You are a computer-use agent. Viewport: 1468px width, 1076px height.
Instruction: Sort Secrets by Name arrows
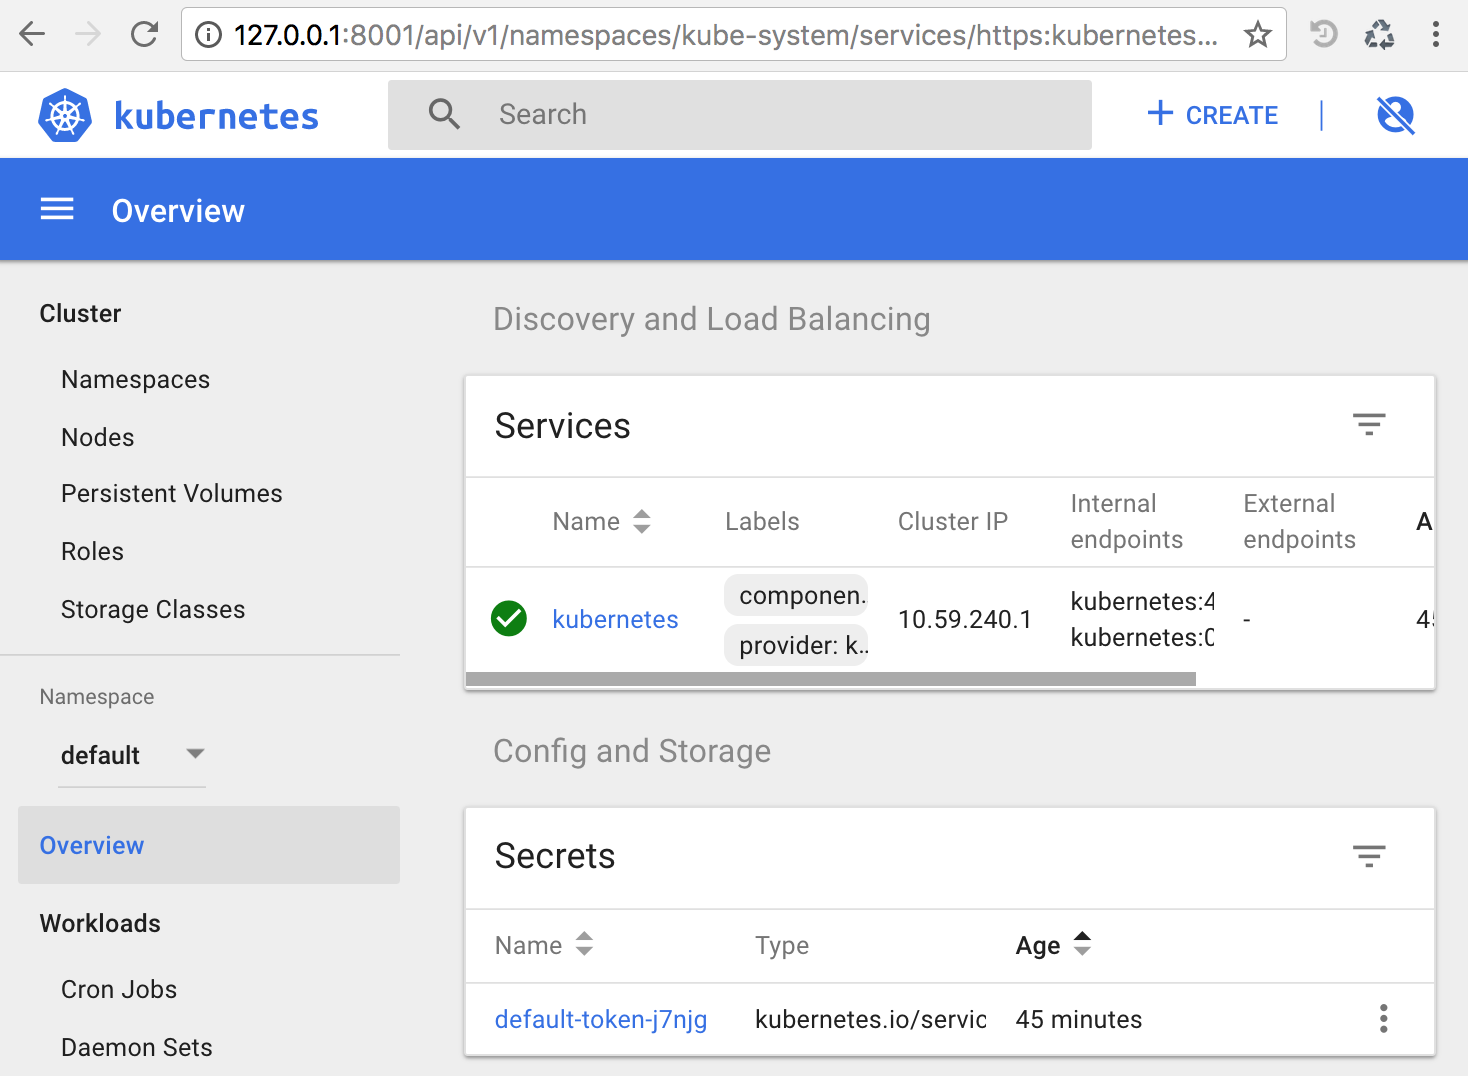584,944
